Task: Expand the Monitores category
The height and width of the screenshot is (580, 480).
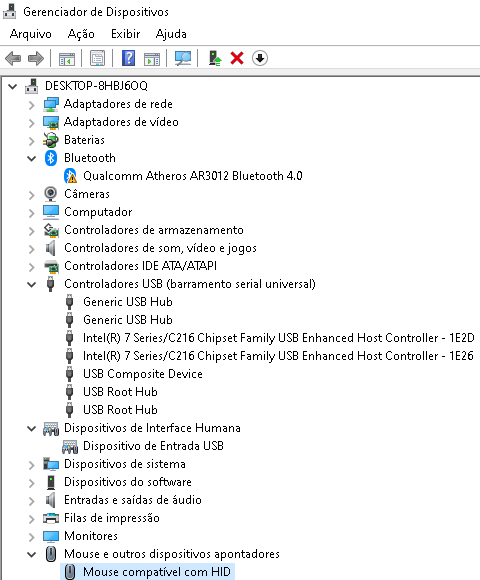Action: coord(31,537)
